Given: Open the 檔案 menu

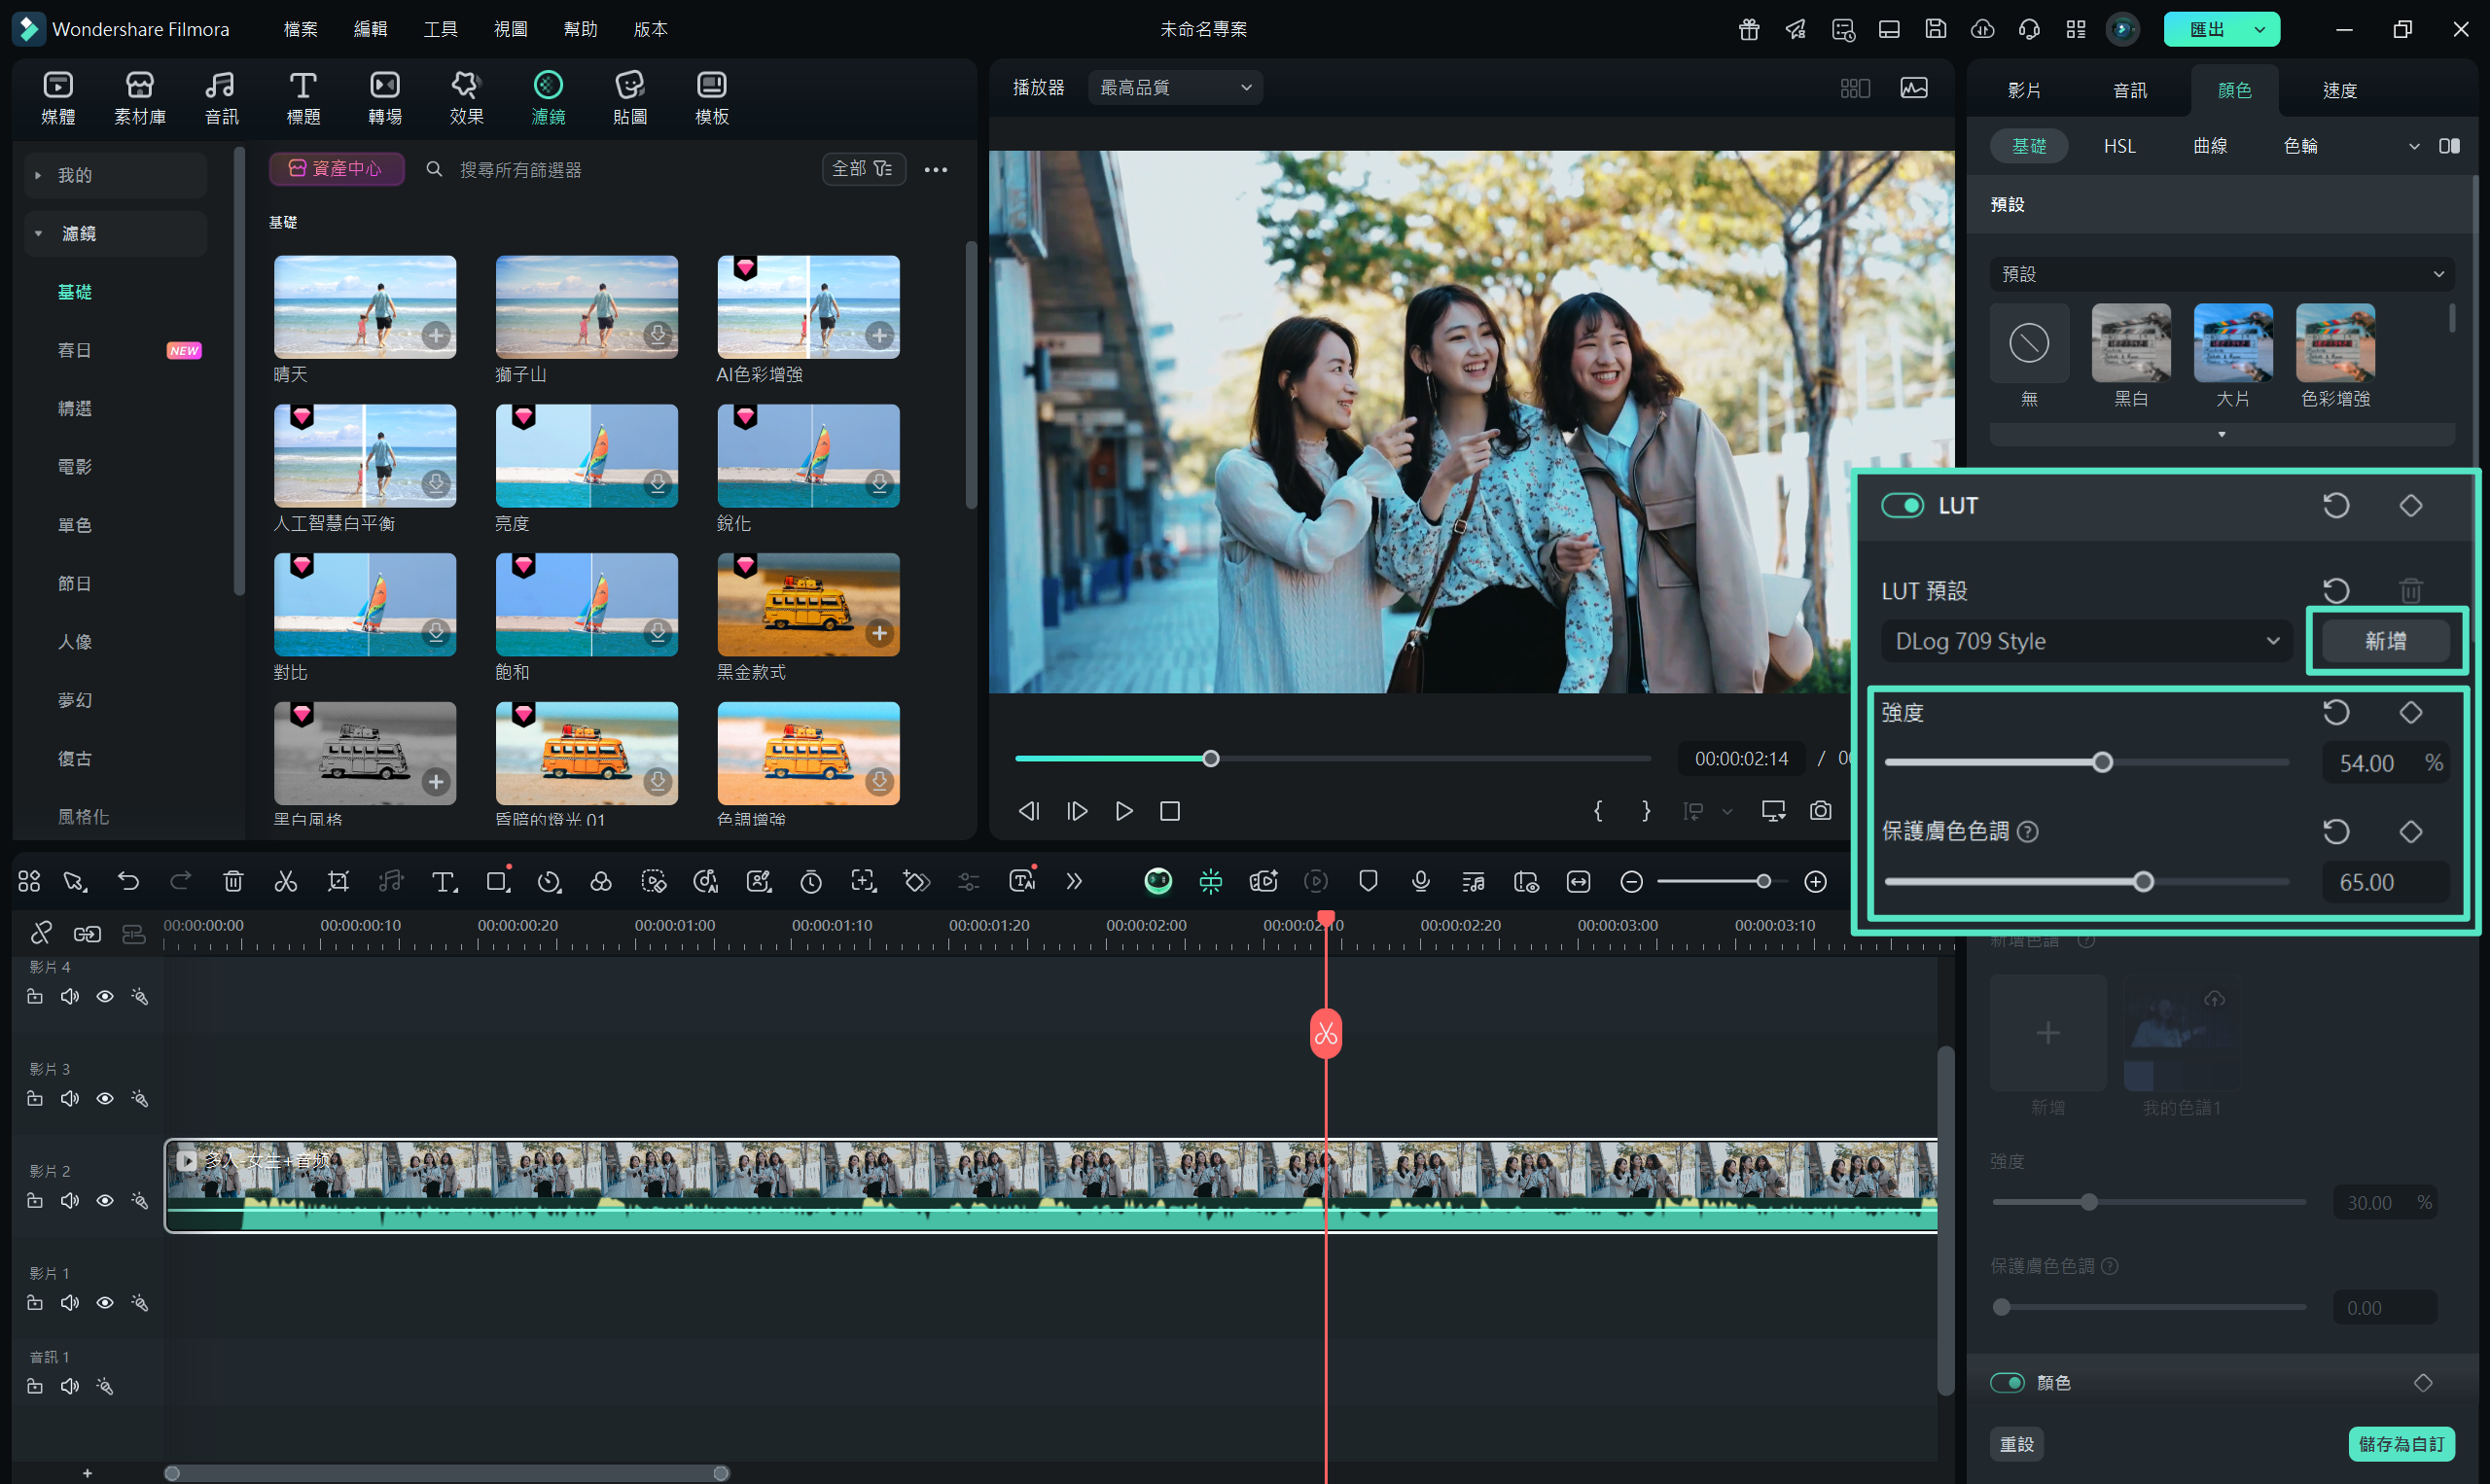Looking at the screenshot, I should (300, 29).
